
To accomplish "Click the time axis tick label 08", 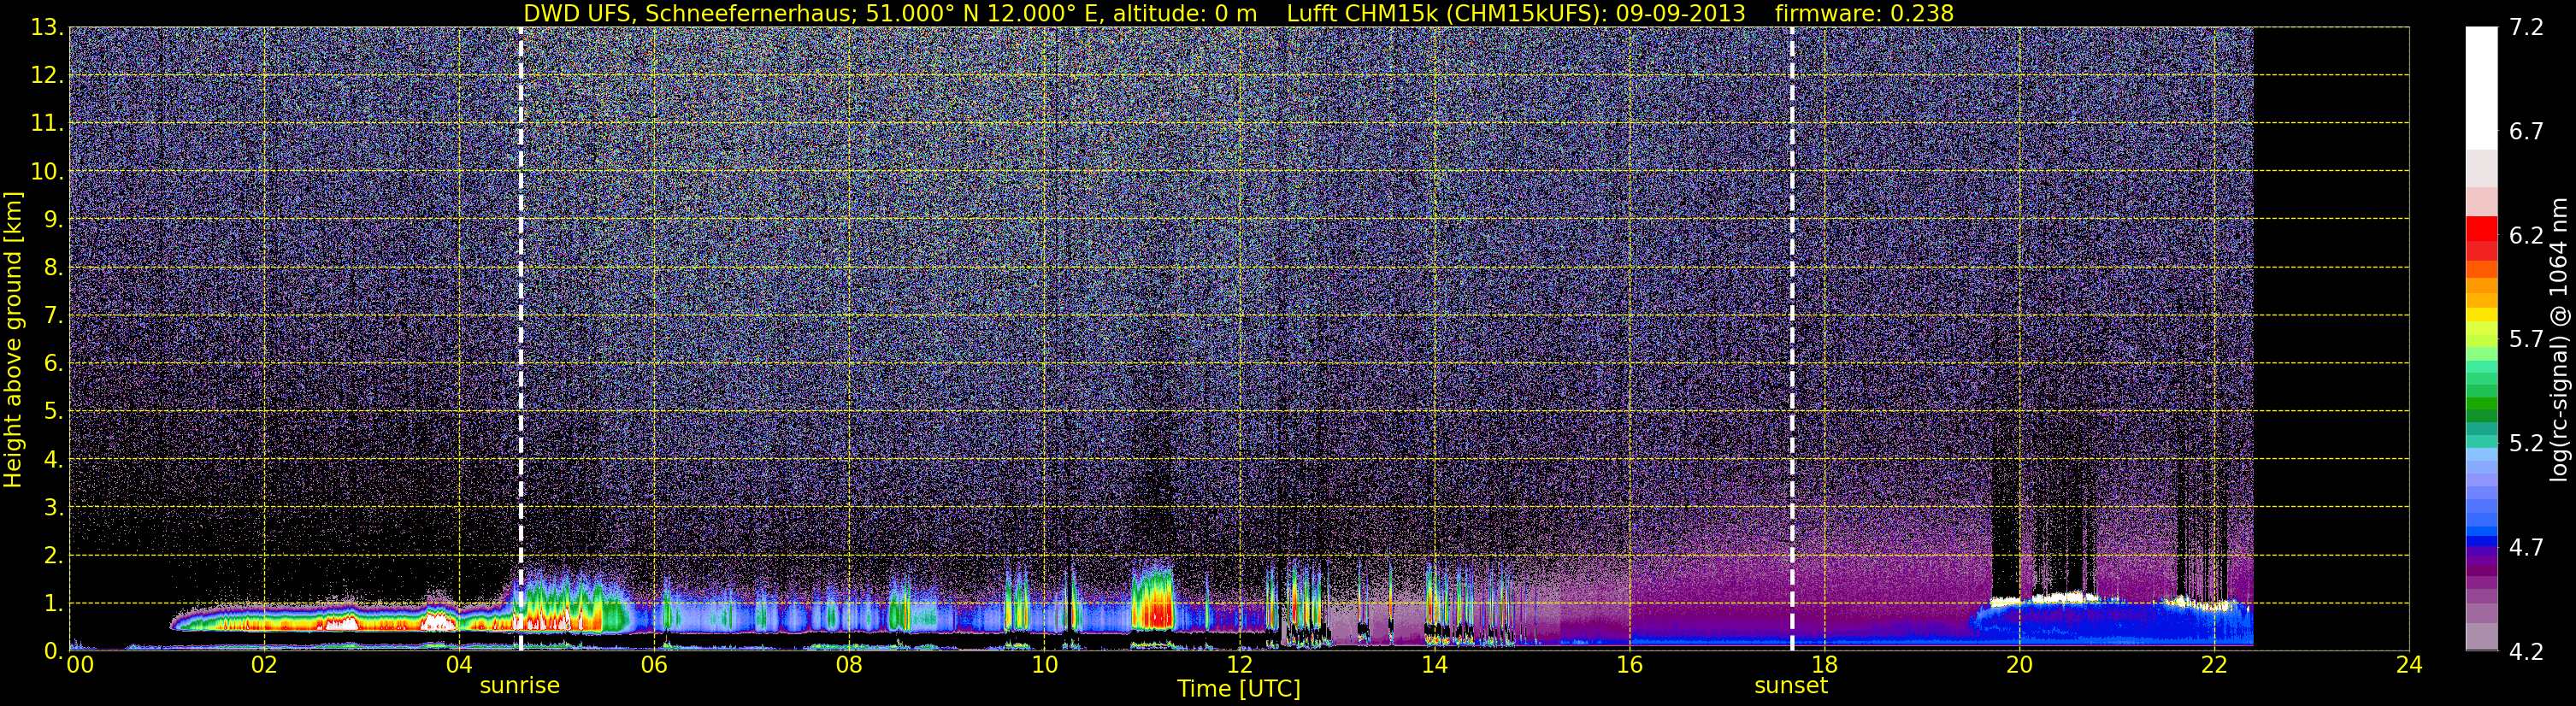I will point(849,665).
